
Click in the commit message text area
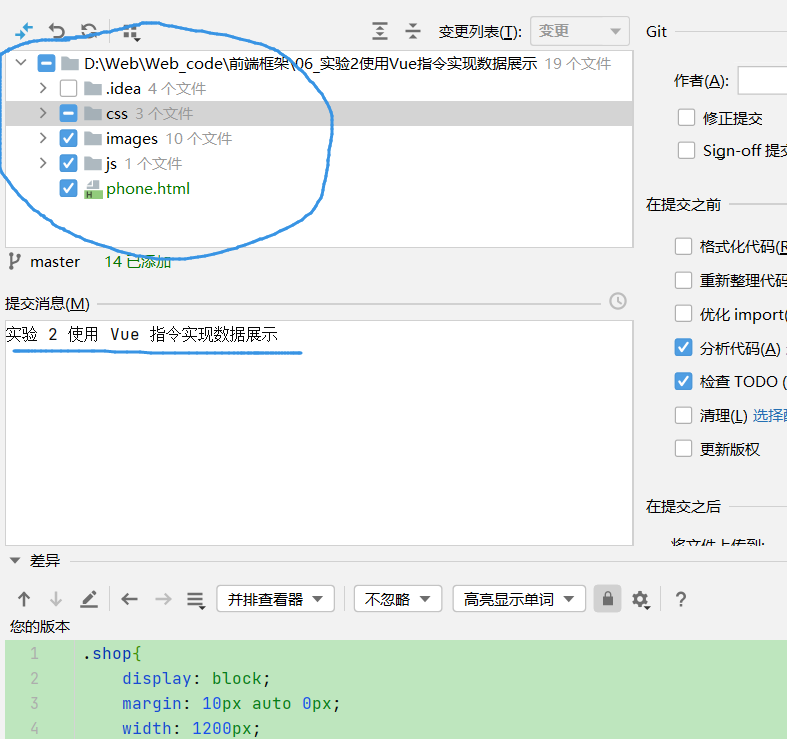point(319,433)
